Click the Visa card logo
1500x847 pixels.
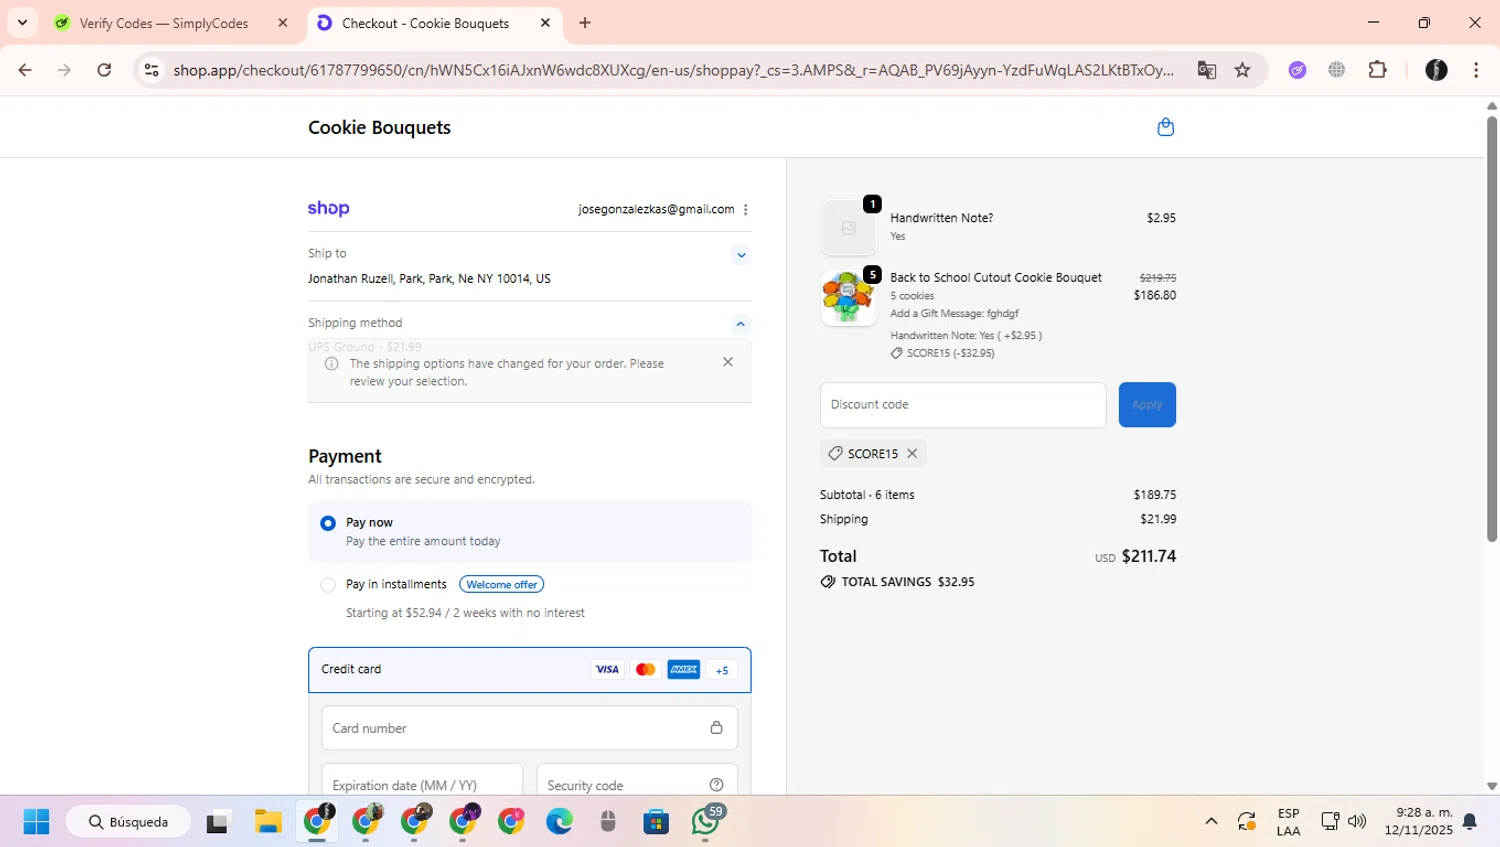click(607, 670)
